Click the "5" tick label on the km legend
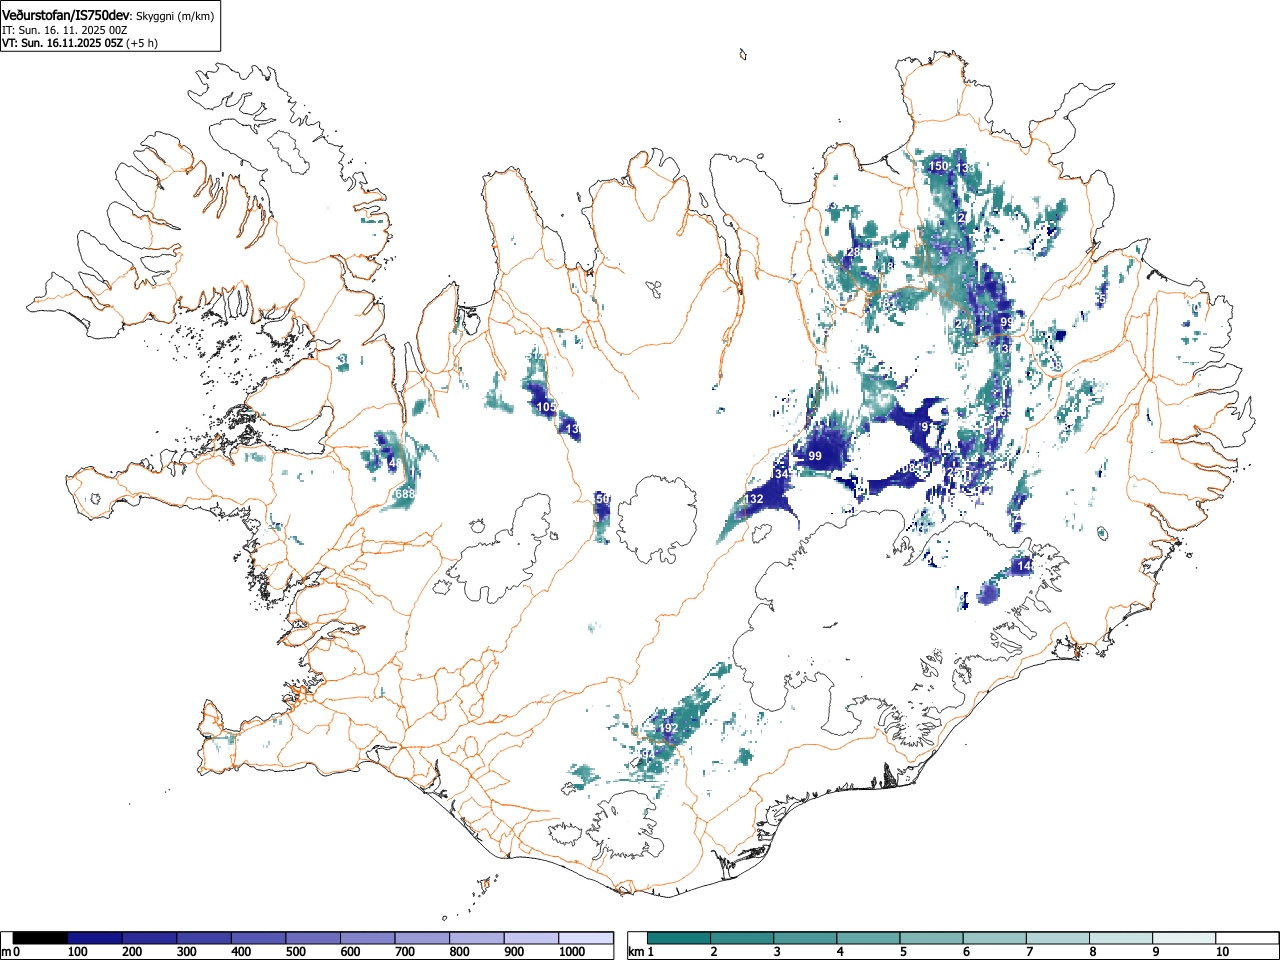This screenshot has width=1280, height=960. coord(903,952)
